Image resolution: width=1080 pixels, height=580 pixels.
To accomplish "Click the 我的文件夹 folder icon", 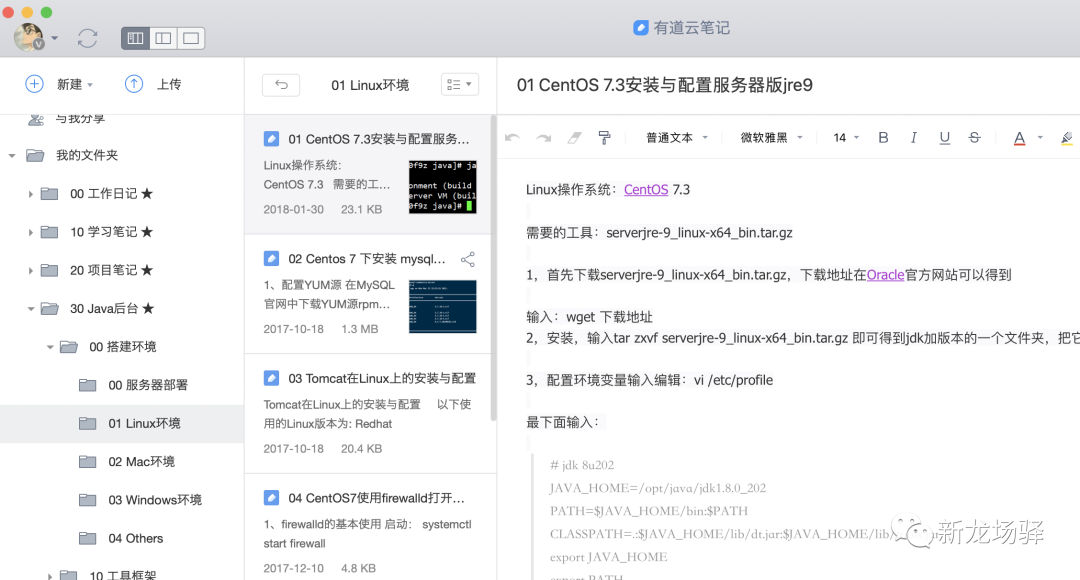I will (x=35, y=155).
